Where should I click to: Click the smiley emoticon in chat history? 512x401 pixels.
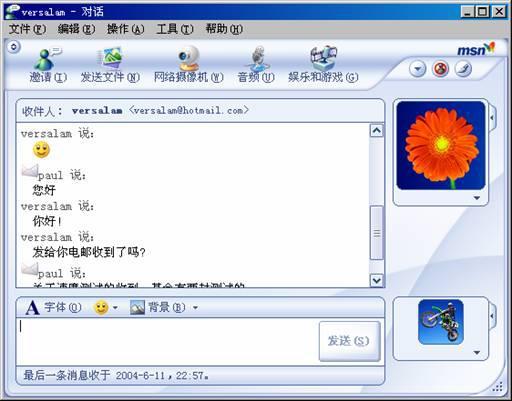(x=41, y=150)
